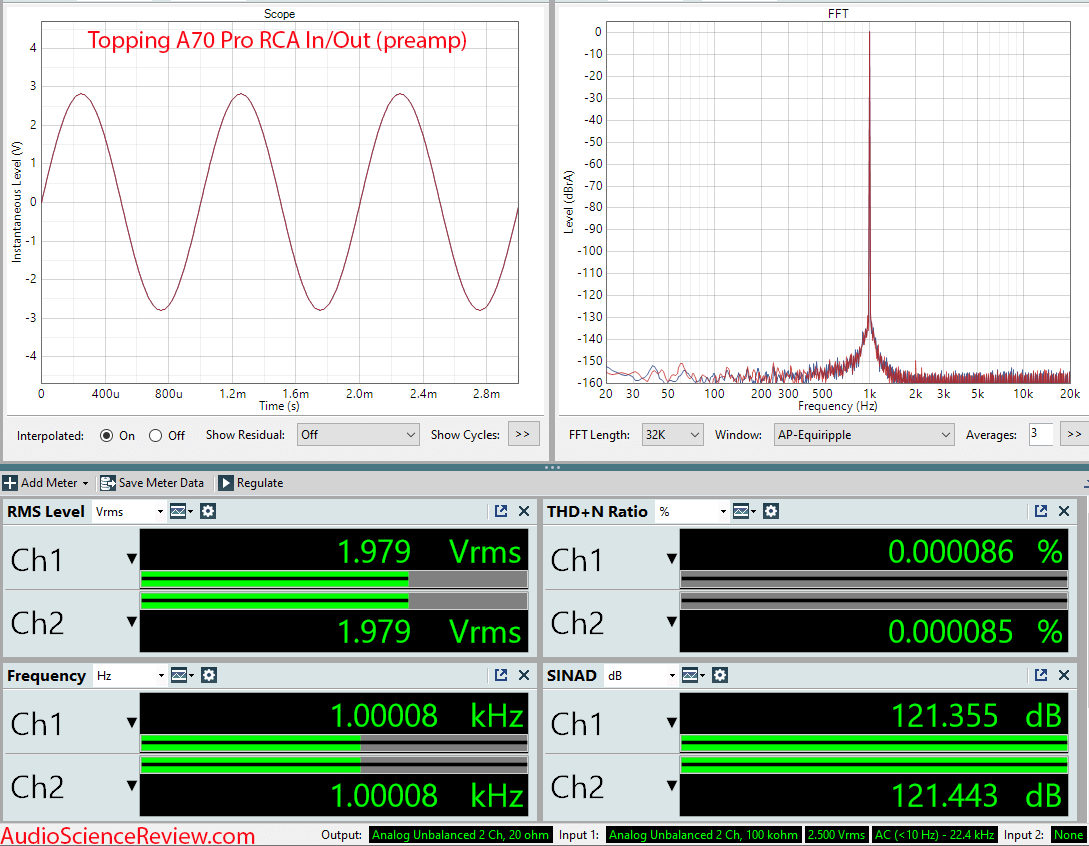Click the Add Meter plus icon
This screenshot has height=846, width=1089.
tap(10, 483)
